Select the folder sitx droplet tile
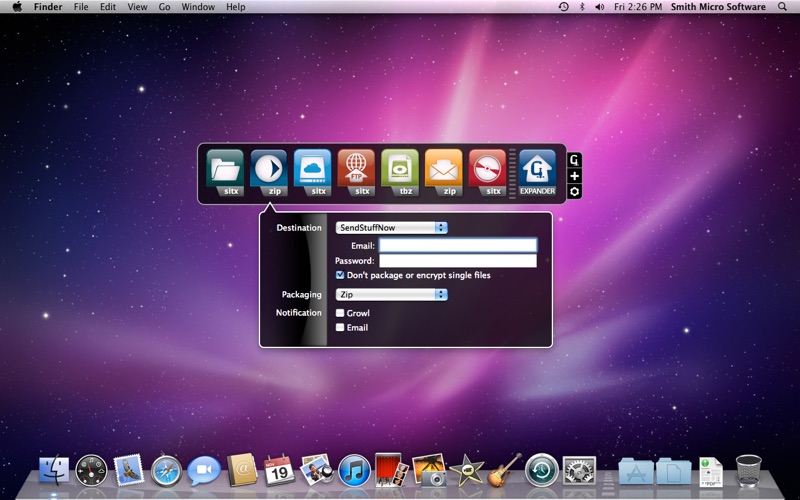Screen dimensions: 800x500 coord(226,172)
